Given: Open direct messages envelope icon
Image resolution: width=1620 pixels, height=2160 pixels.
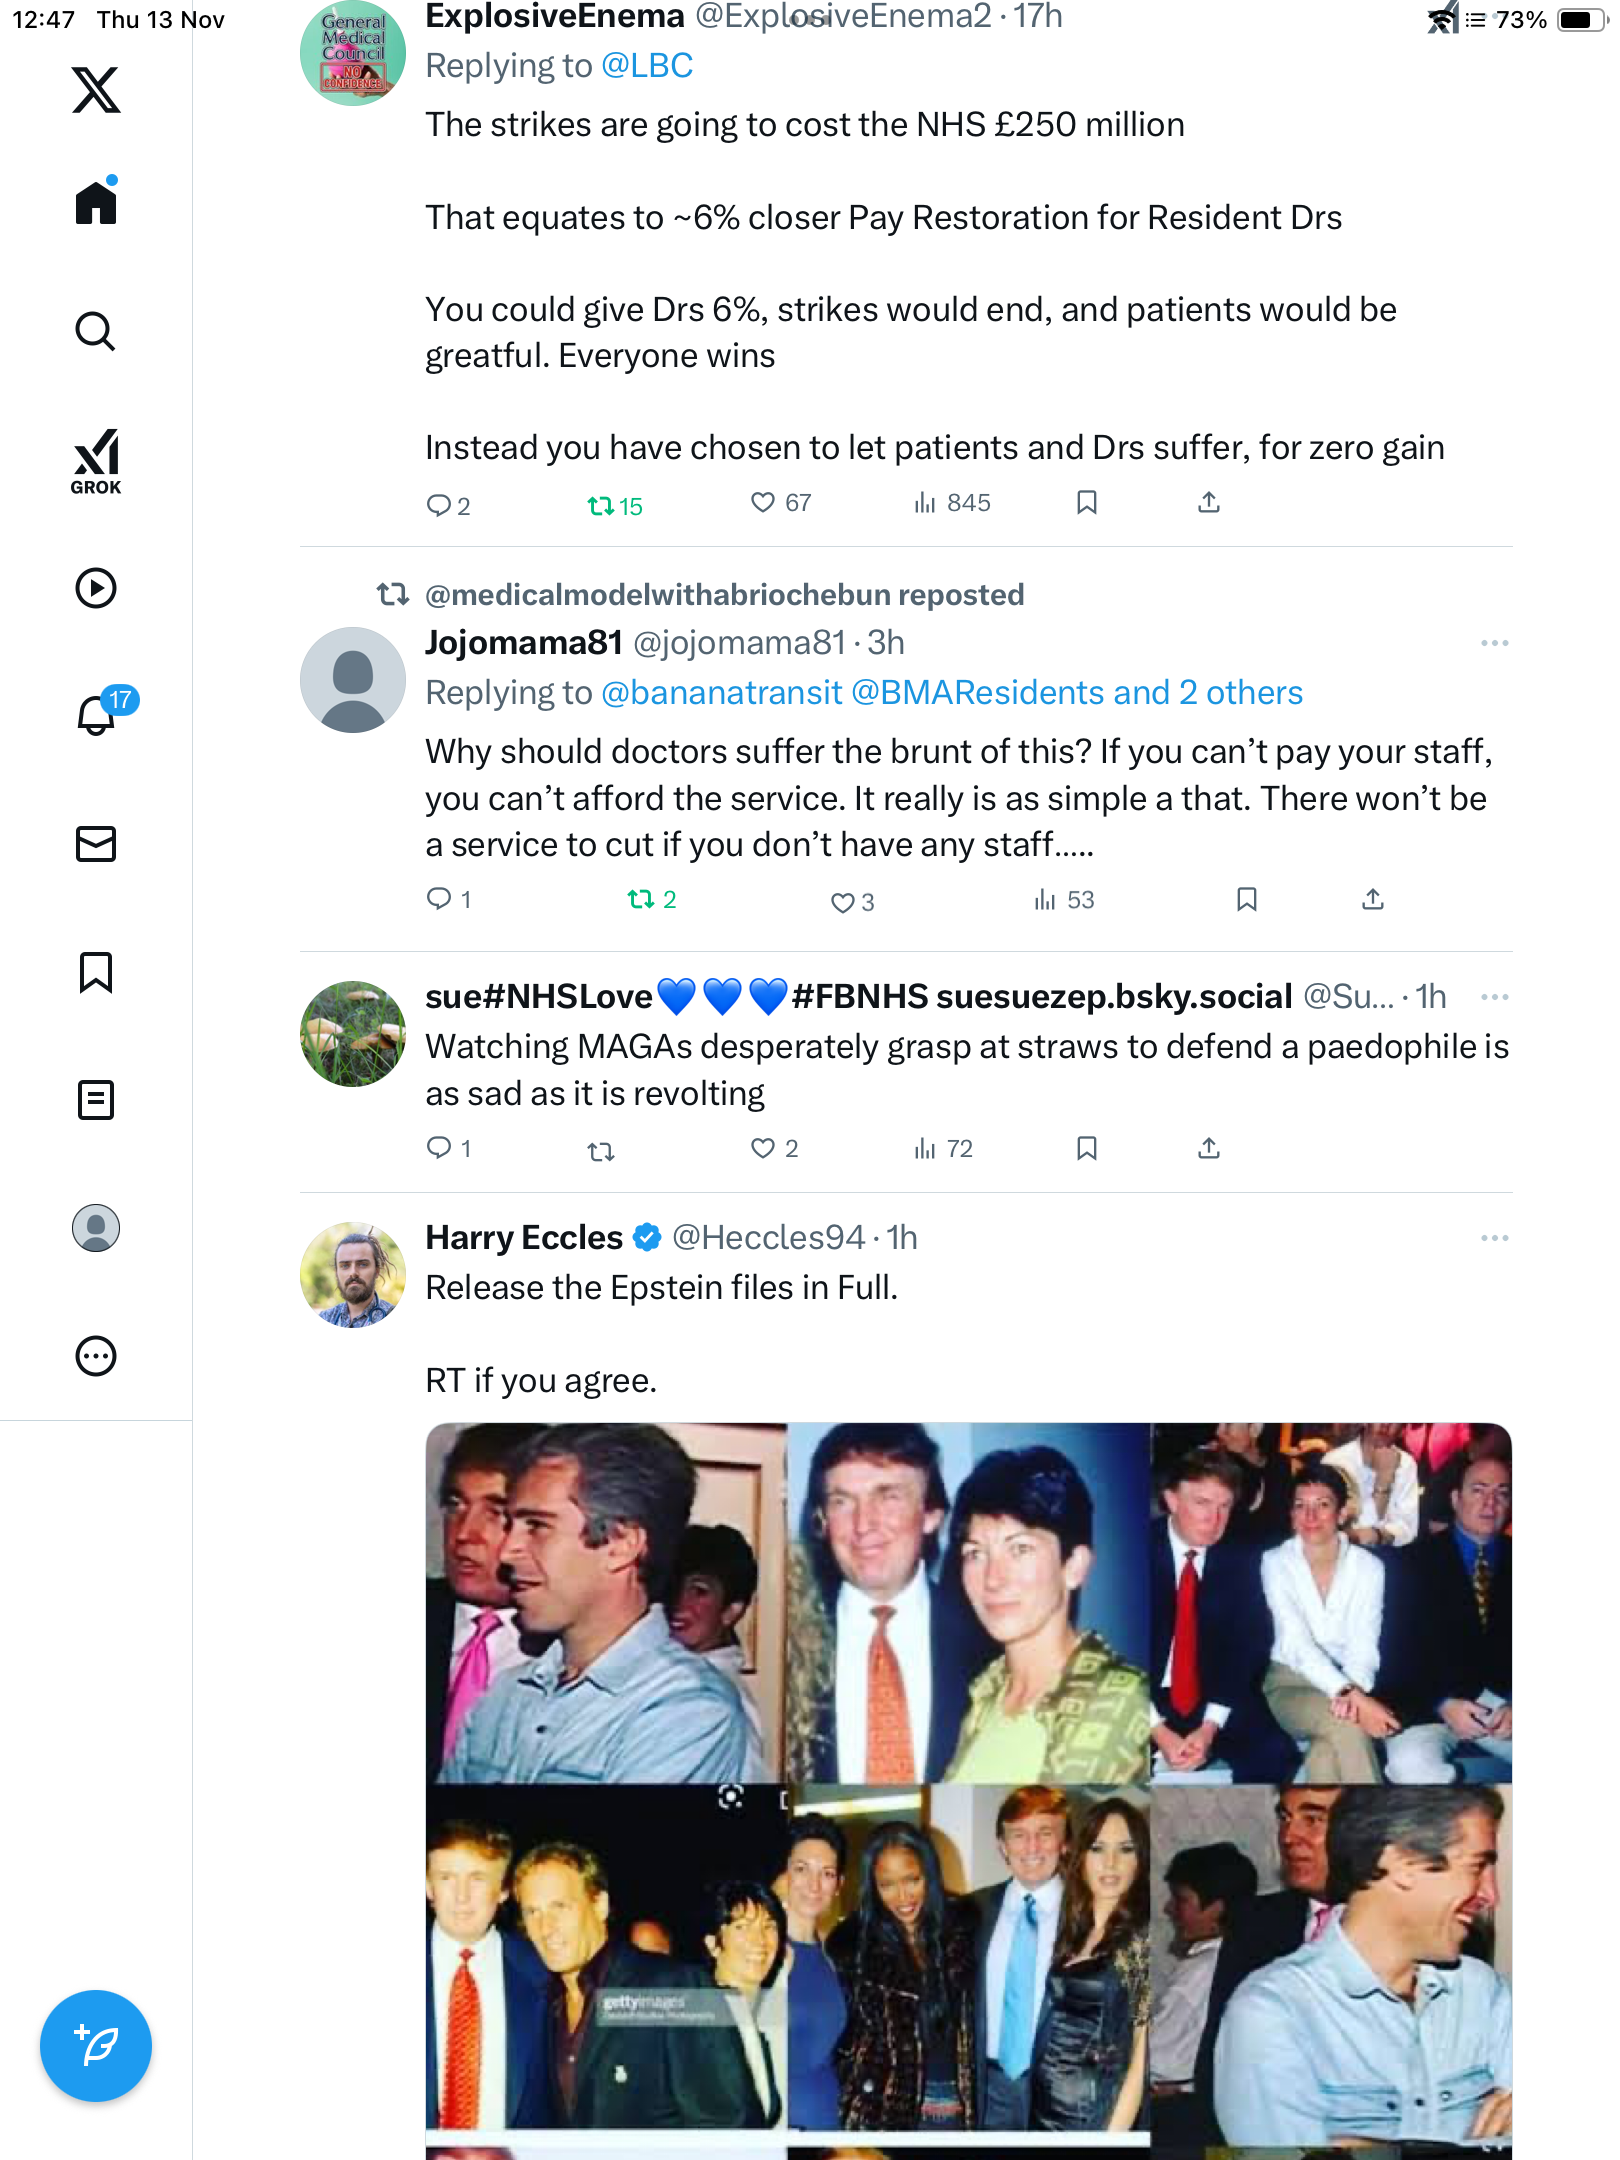Looking at the screenshot, I should (96, 844).
